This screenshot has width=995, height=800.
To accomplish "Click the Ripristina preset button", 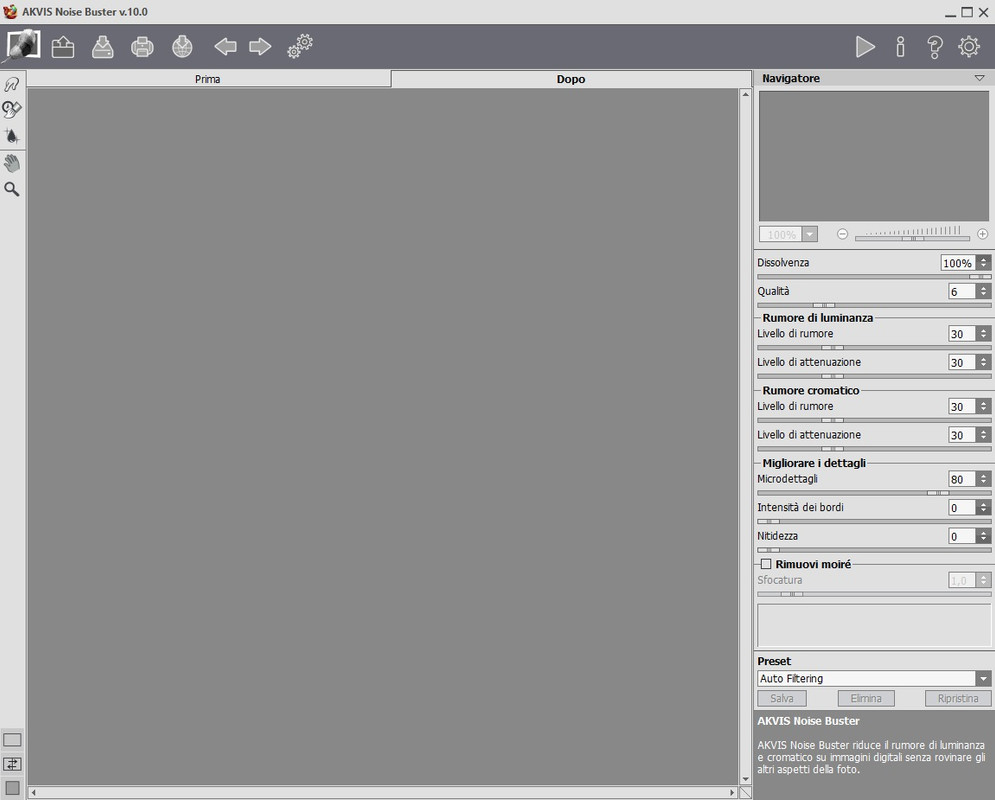I will tap(958, 698).
